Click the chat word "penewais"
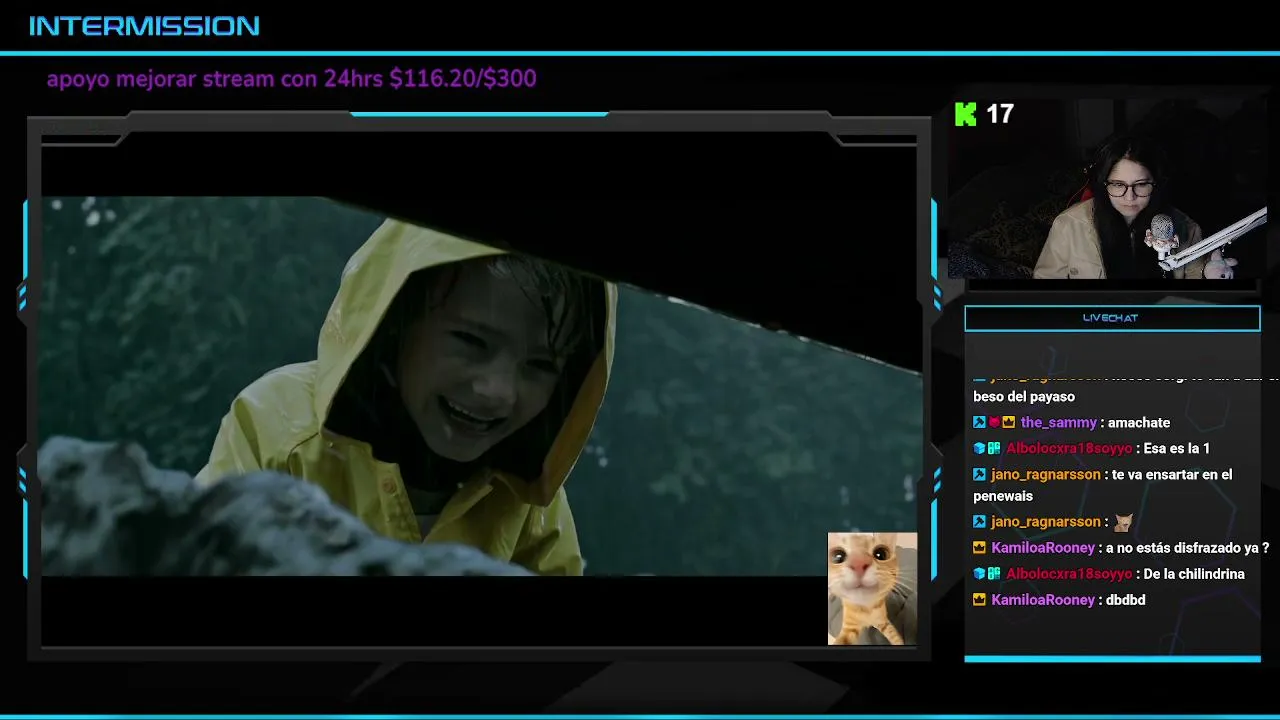The image size is (1280, 720). coord(1003,496)
